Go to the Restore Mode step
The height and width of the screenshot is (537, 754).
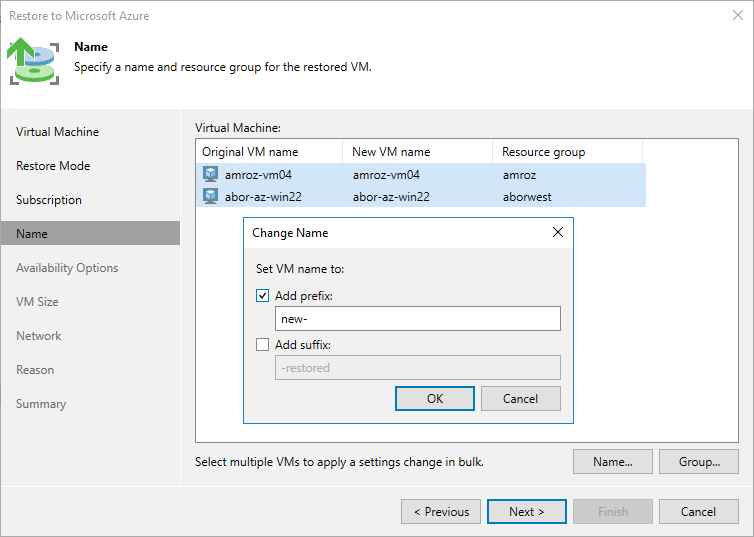point(53,166)
